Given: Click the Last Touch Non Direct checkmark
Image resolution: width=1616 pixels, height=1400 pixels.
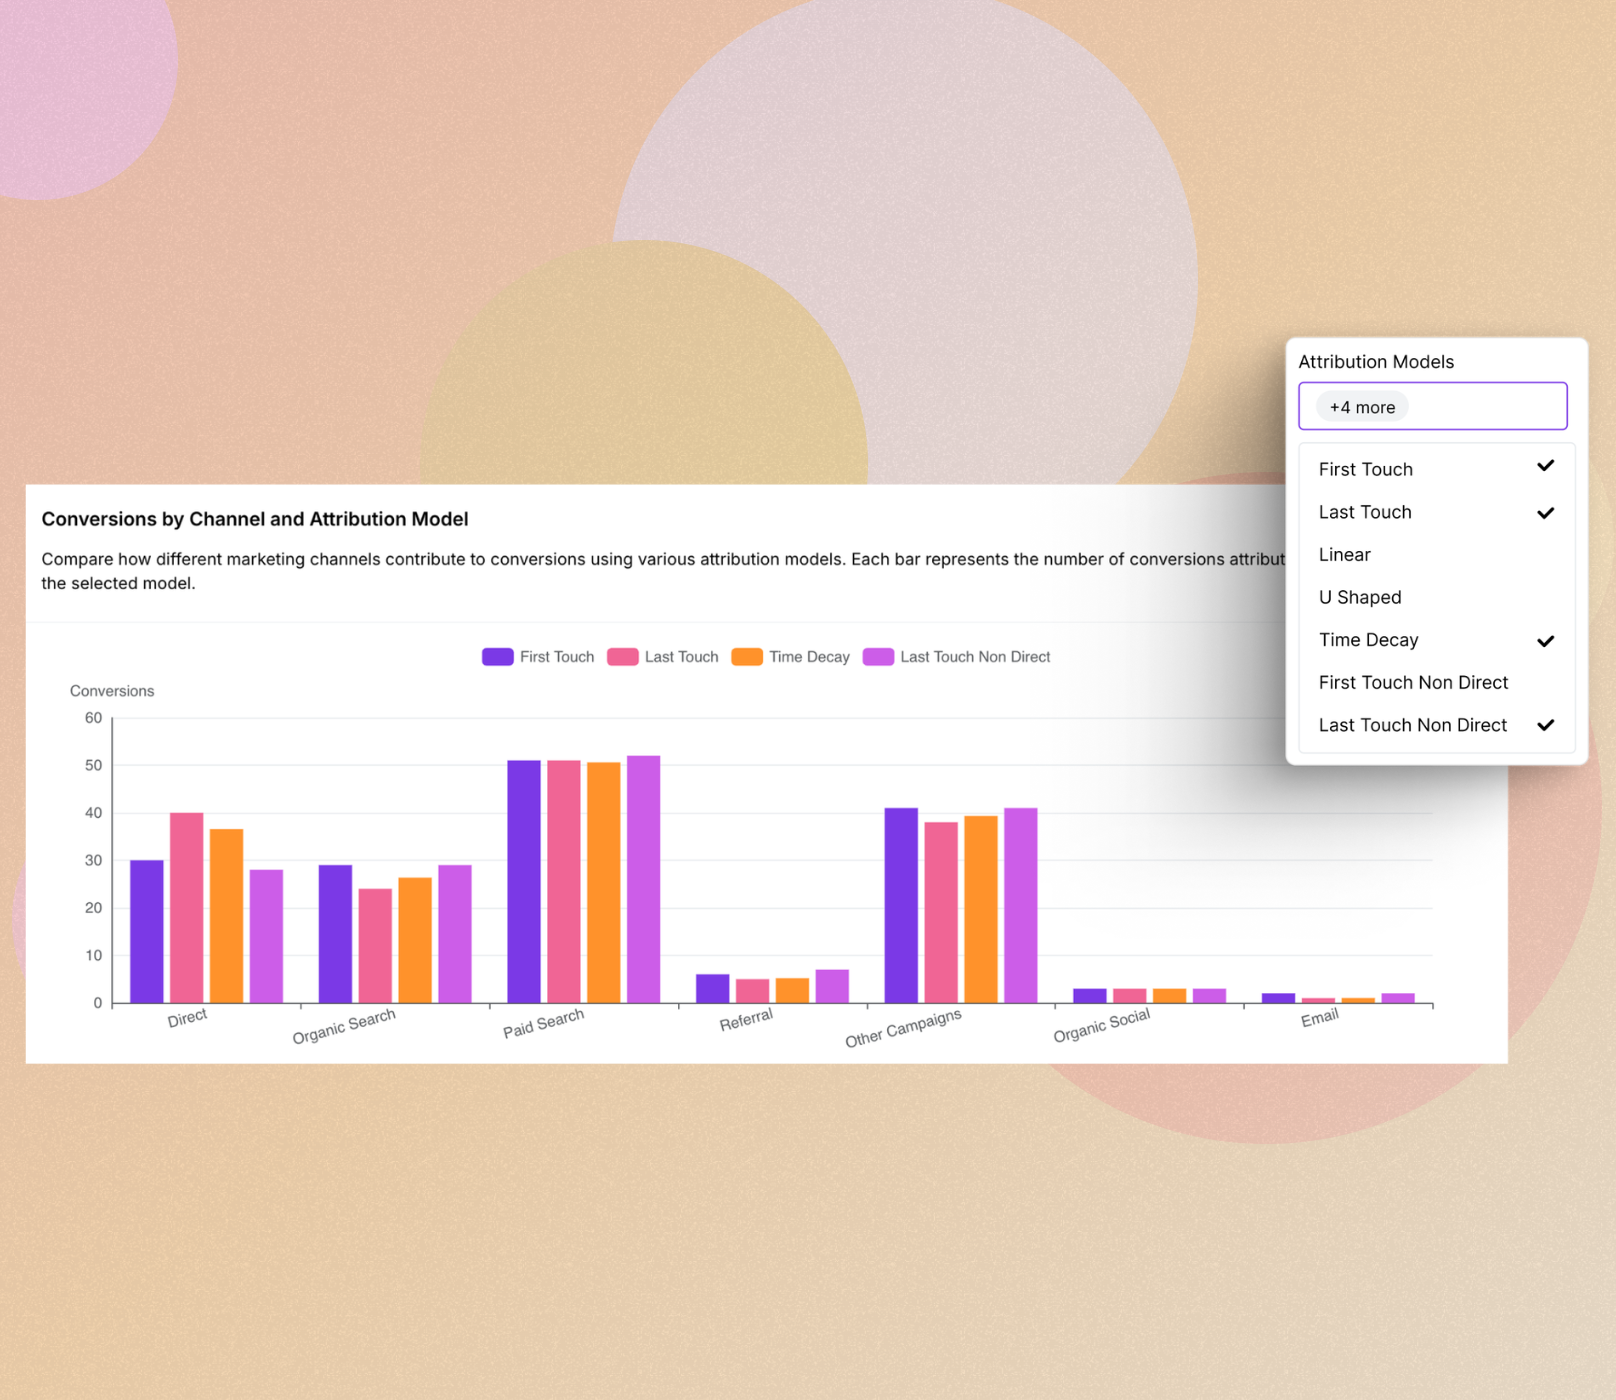Looking at the screenshot, I should (x=1545, y=725).
